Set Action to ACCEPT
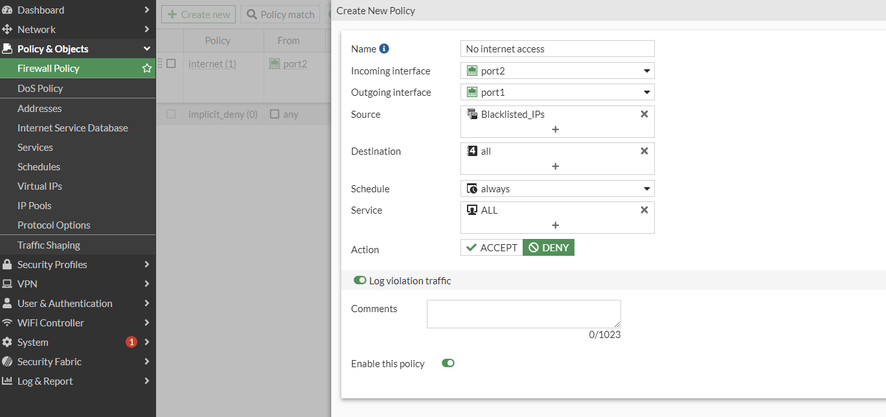The image size is (886, 417). 491,247
